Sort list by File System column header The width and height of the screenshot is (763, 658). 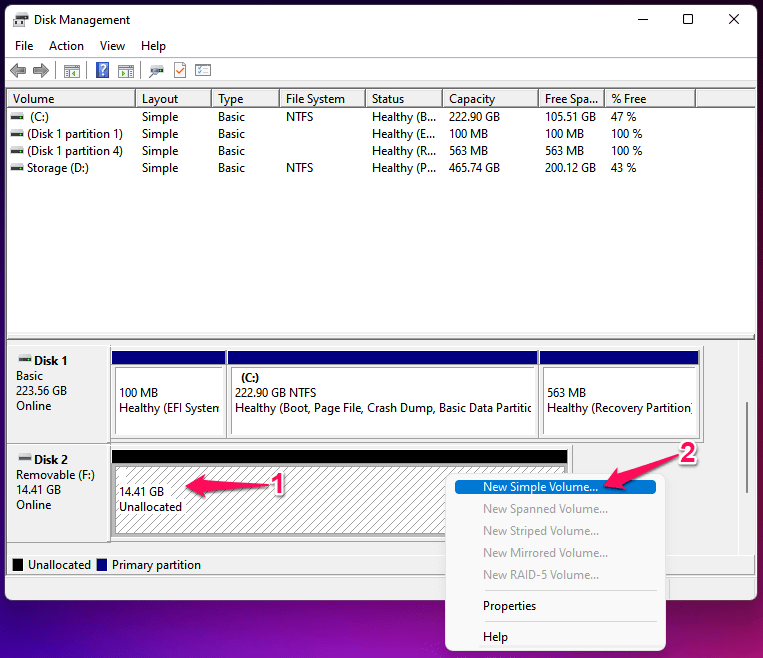(x=315, y=99)
